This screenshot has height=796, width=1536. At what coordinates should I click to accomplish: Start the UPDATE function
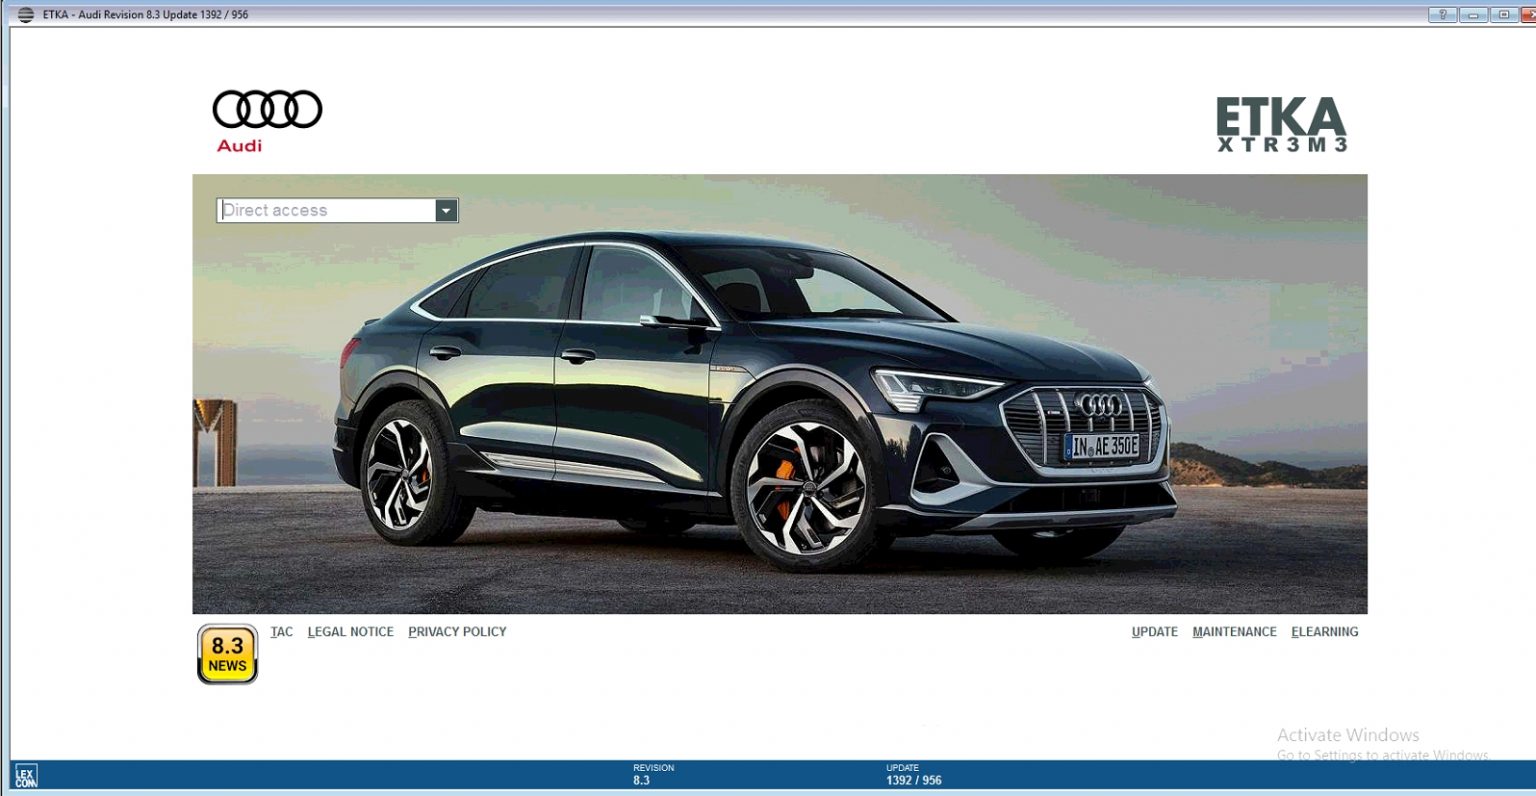coord(1155,631)
